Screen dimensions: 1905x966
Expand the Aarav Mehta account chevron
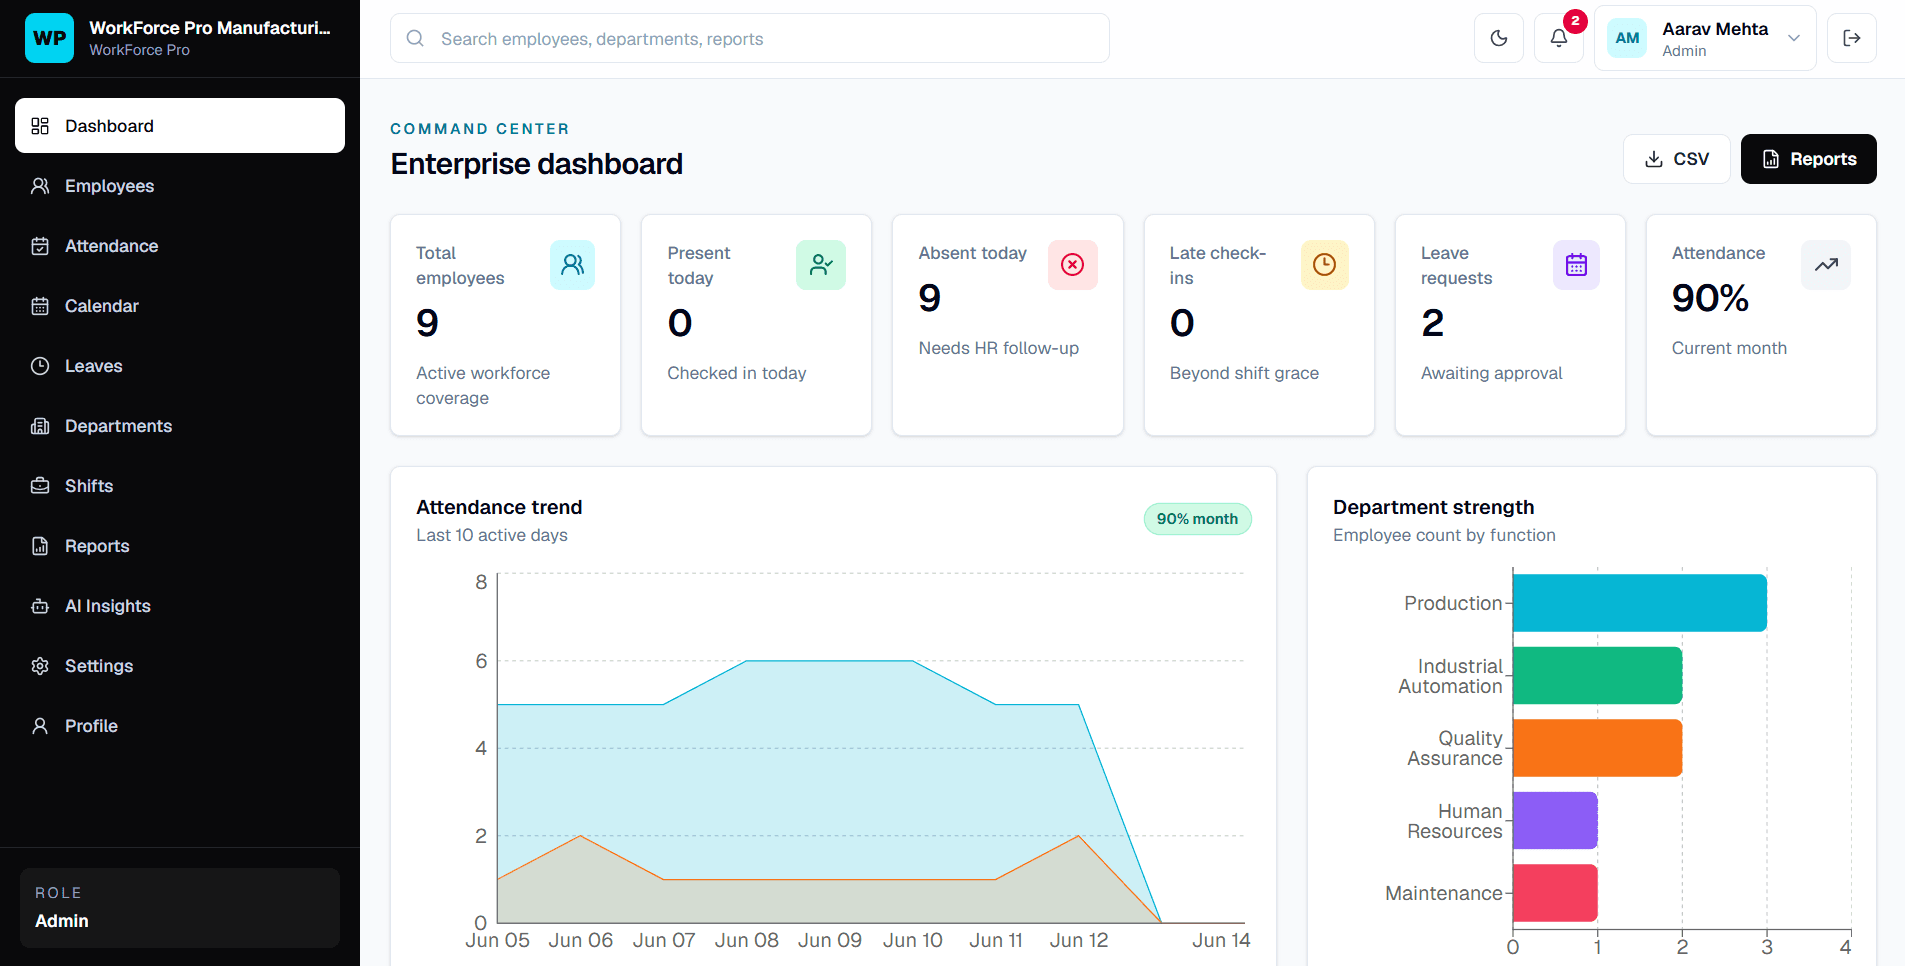[1794, 38]
